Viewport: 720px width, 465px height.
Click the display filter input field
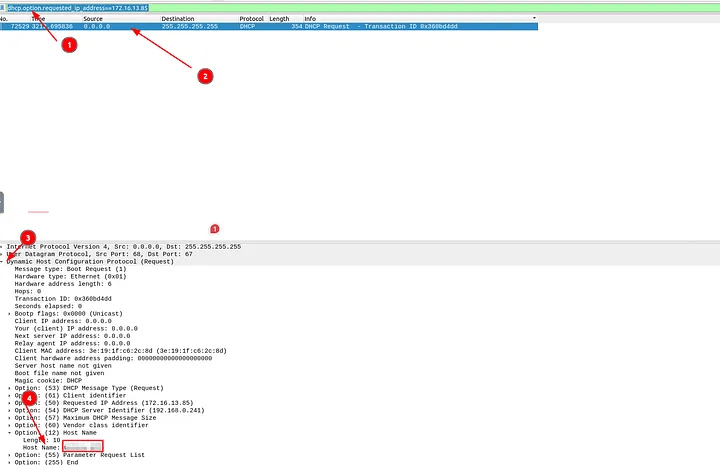coord(300,6)
